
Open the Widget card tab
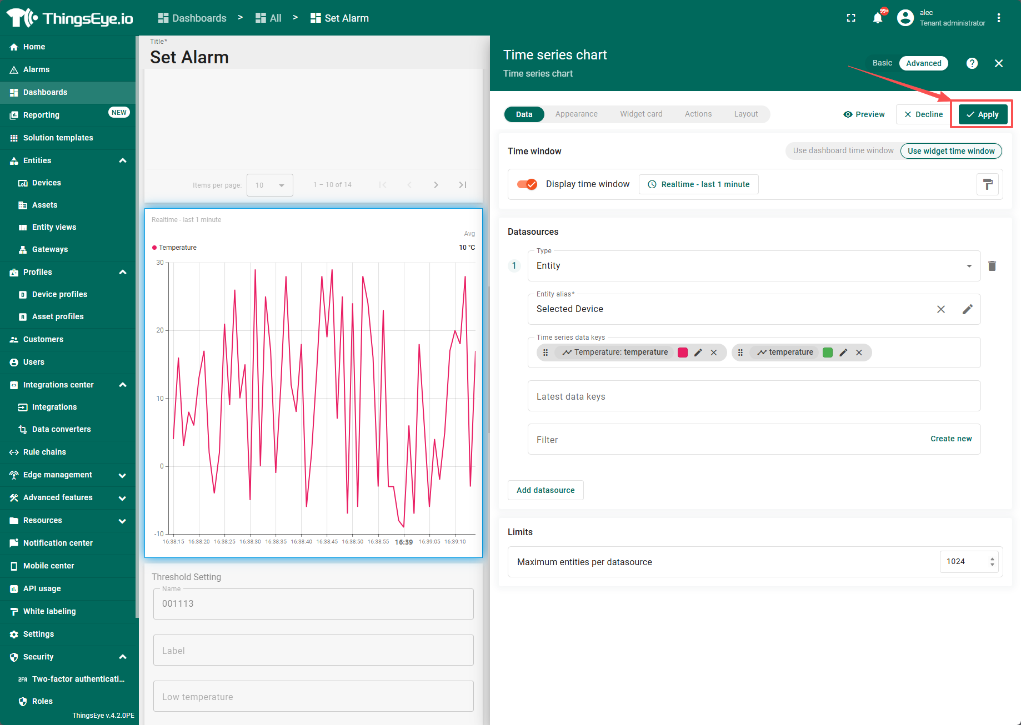click(x=640, y=114)
